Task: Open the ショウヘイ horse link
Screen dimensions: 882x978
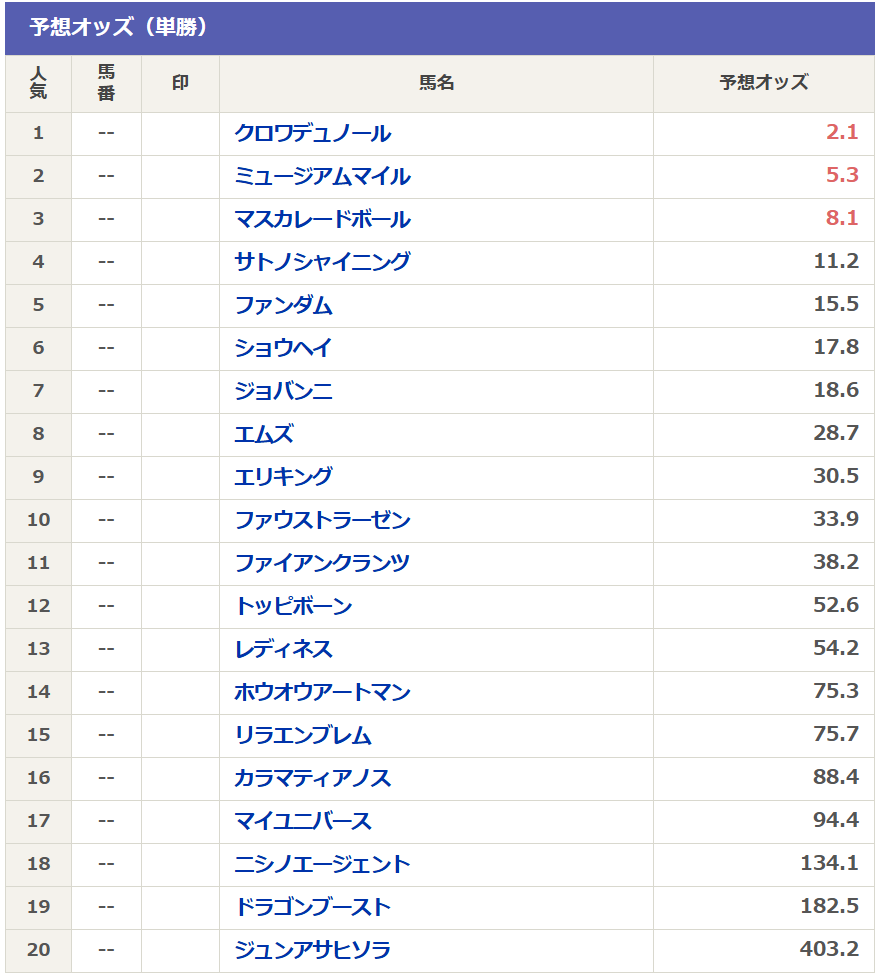Action: 283,349
